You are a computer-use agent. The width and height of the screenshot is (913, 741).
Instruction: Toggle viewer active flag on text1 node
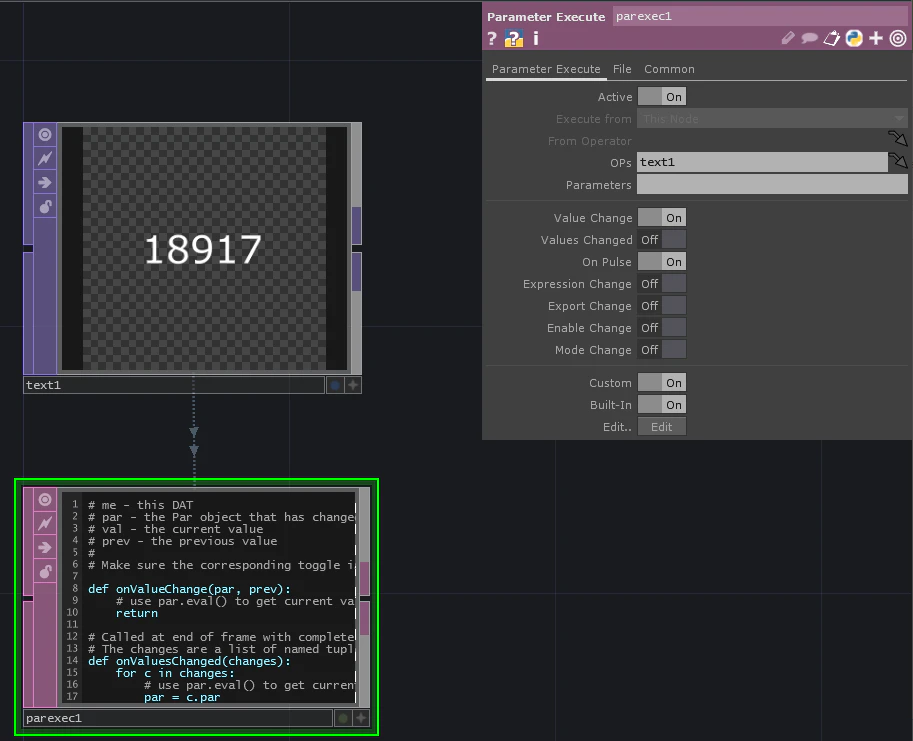click(x=45, y=135)
